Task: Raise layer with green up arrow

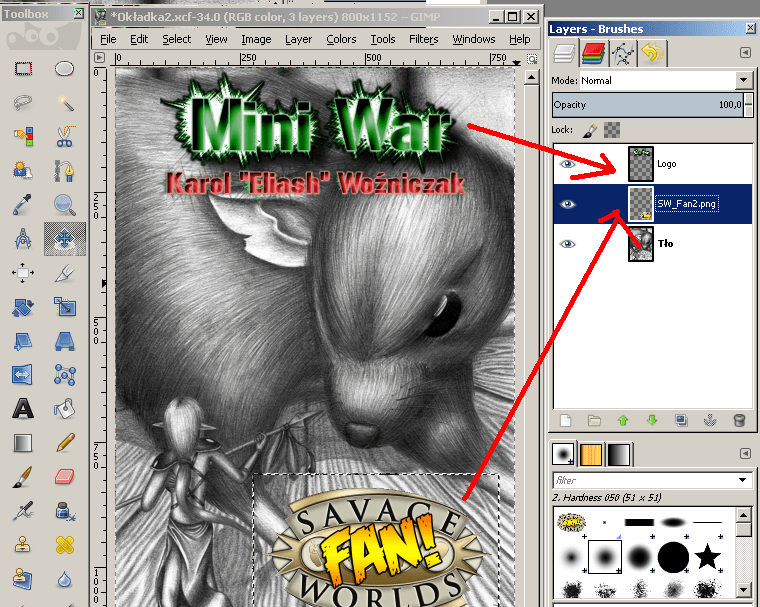Action: (622, 420)
